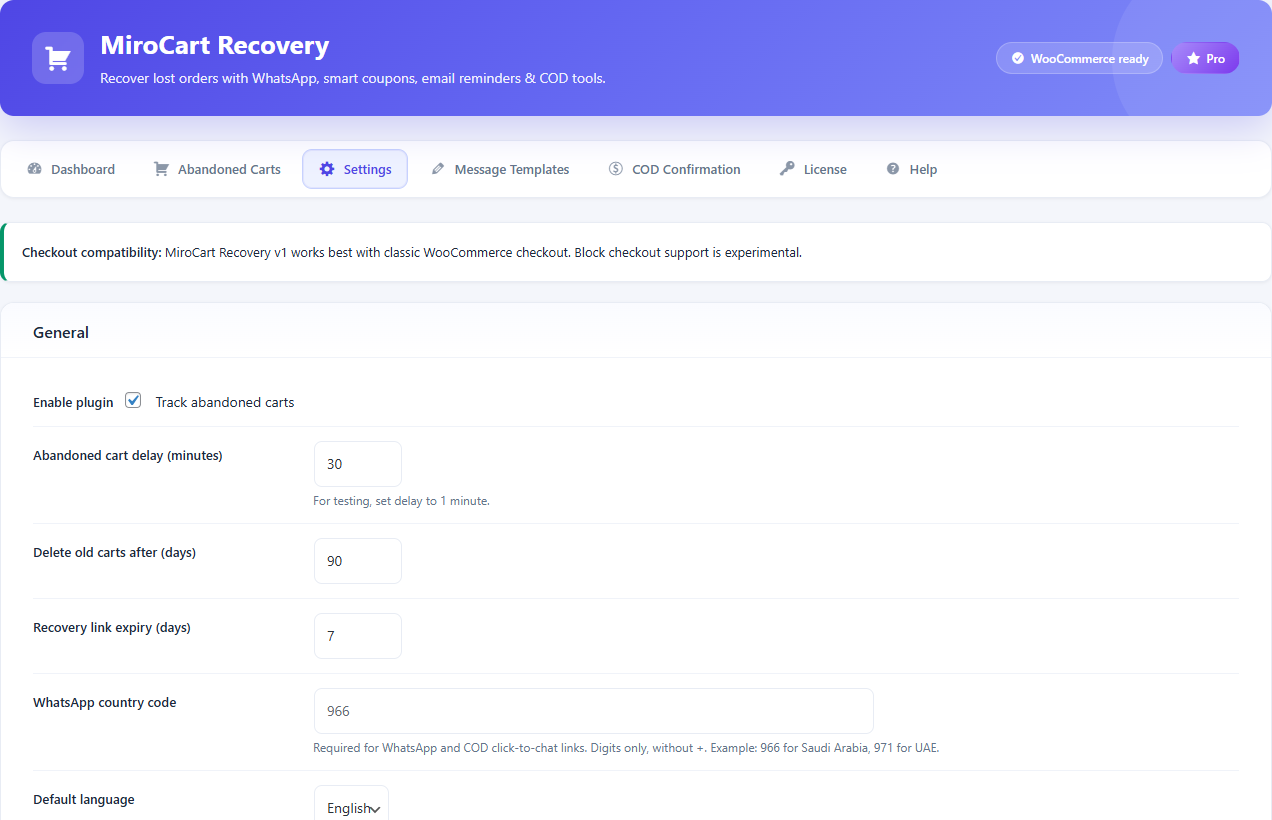Switch to the License tab
The height and width of the screenshot is (820, 1272).
814,169
